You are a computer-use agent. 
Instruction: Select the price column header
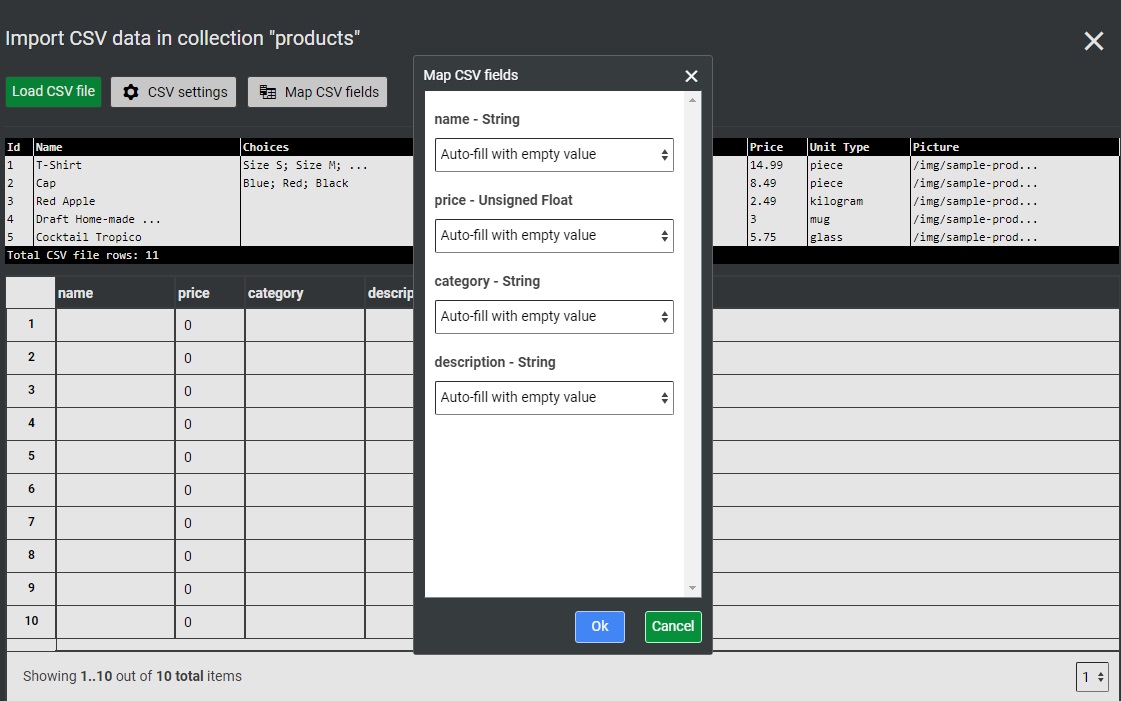[209, 293]
